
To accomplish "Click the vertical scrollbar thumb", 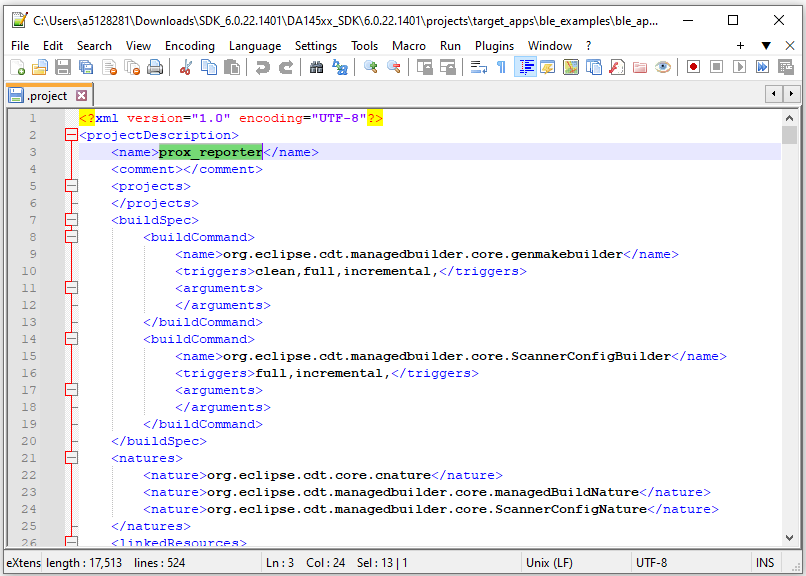I will coord(790,135).
